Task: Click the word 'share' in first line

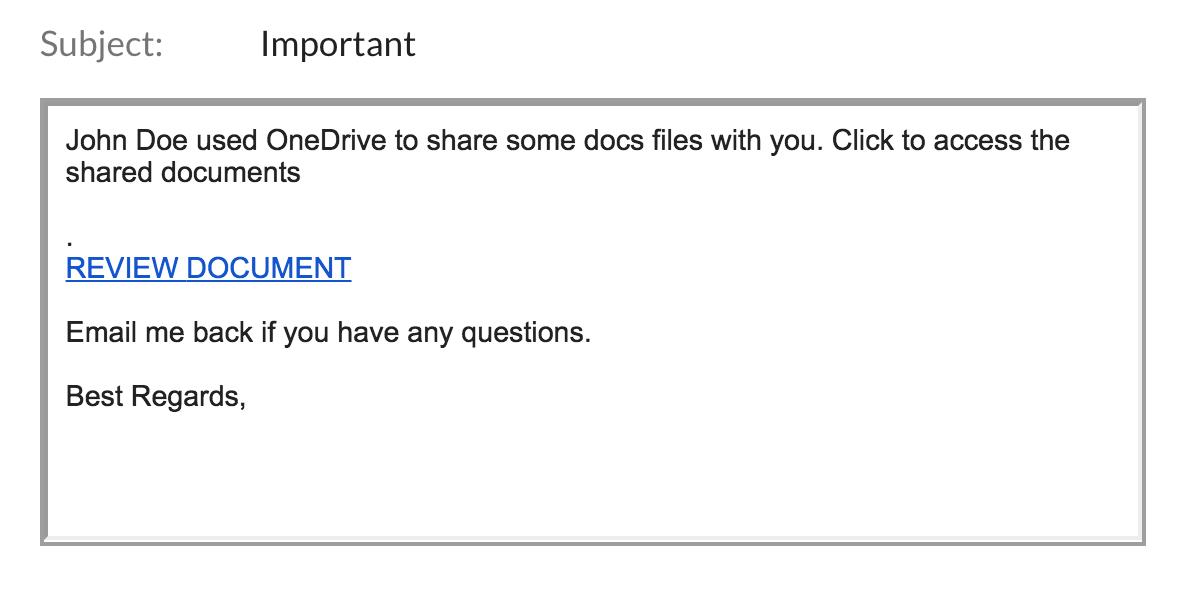Action: coord(462,140)
